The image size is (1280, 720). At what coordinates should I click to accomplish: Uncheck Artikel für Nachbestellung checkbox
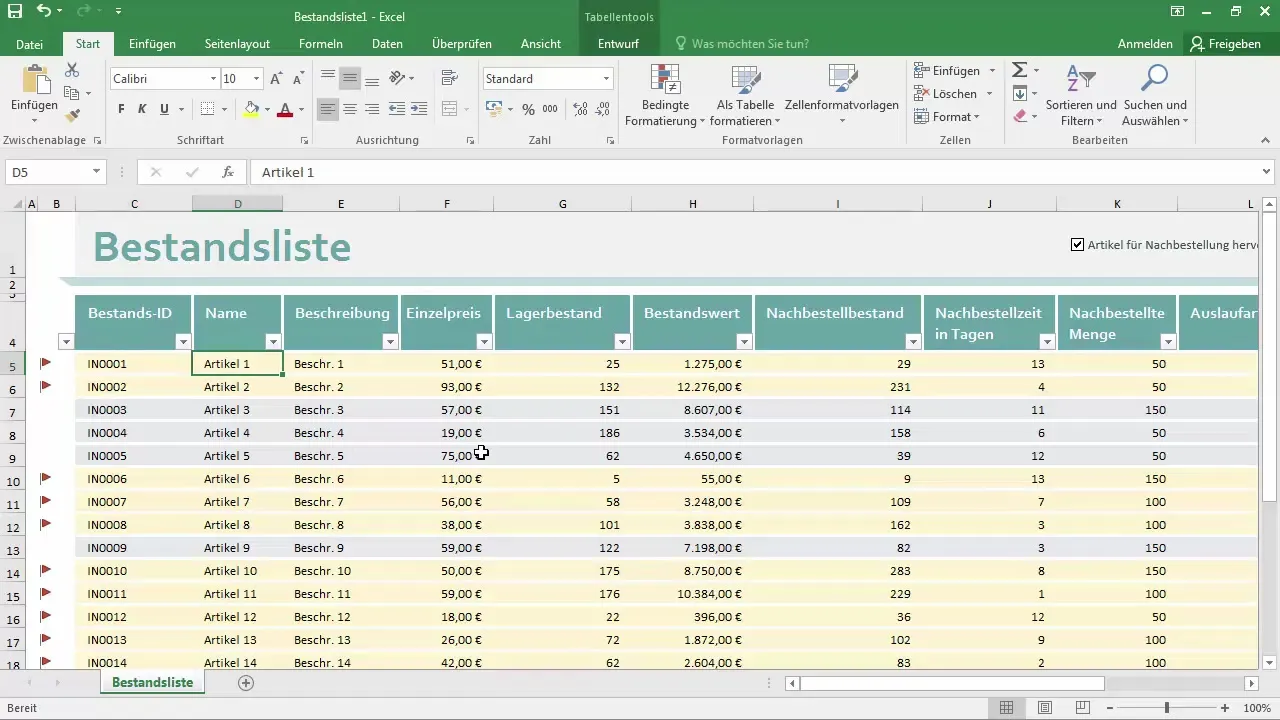tap(1077, 245)
